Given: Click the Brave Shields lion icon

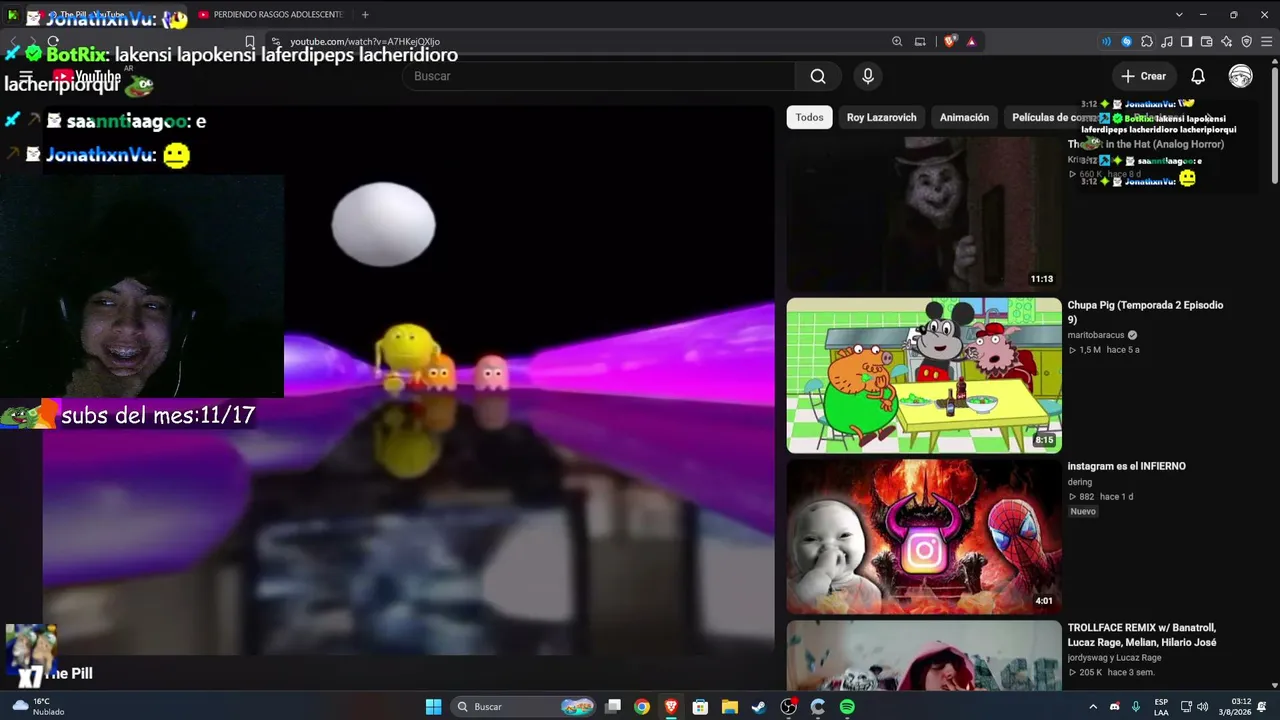Looking at the screenshot, I should [x=950, y=42].
